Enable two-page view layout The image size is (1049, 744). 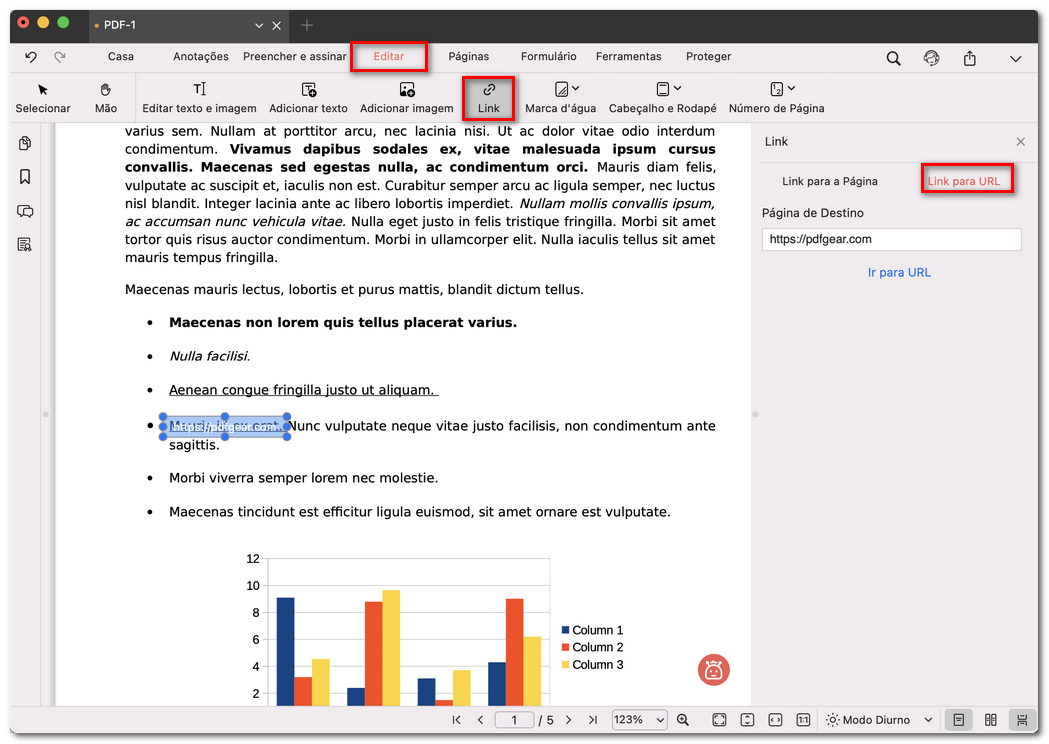(x=990, y=720)
